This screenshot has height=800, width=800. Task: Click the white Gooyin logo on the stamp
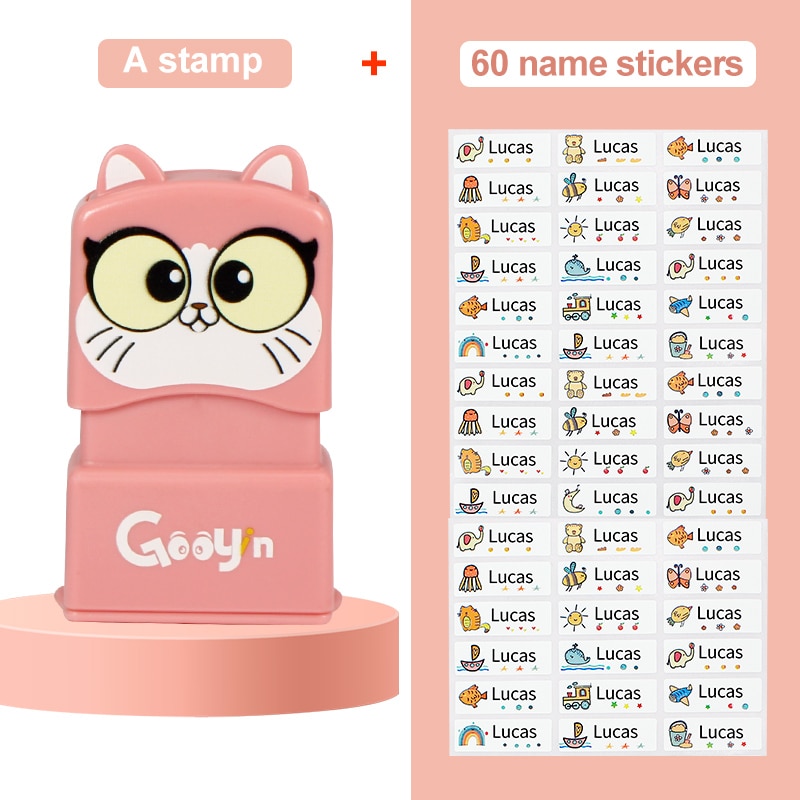coord(194,541)
